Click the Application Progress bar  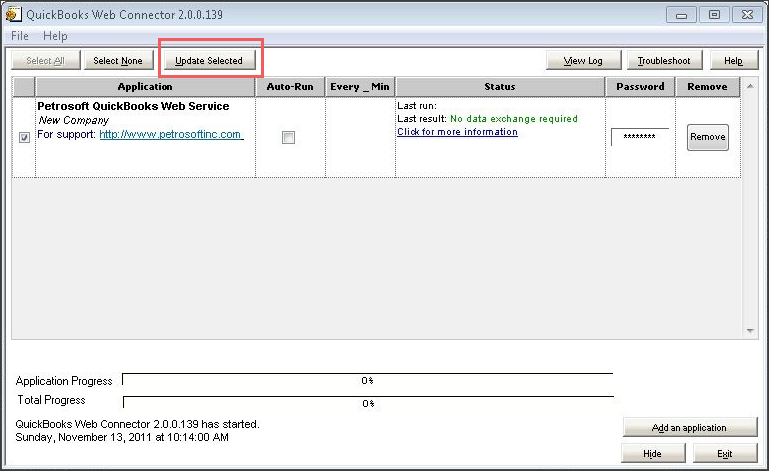coord(367,380)
